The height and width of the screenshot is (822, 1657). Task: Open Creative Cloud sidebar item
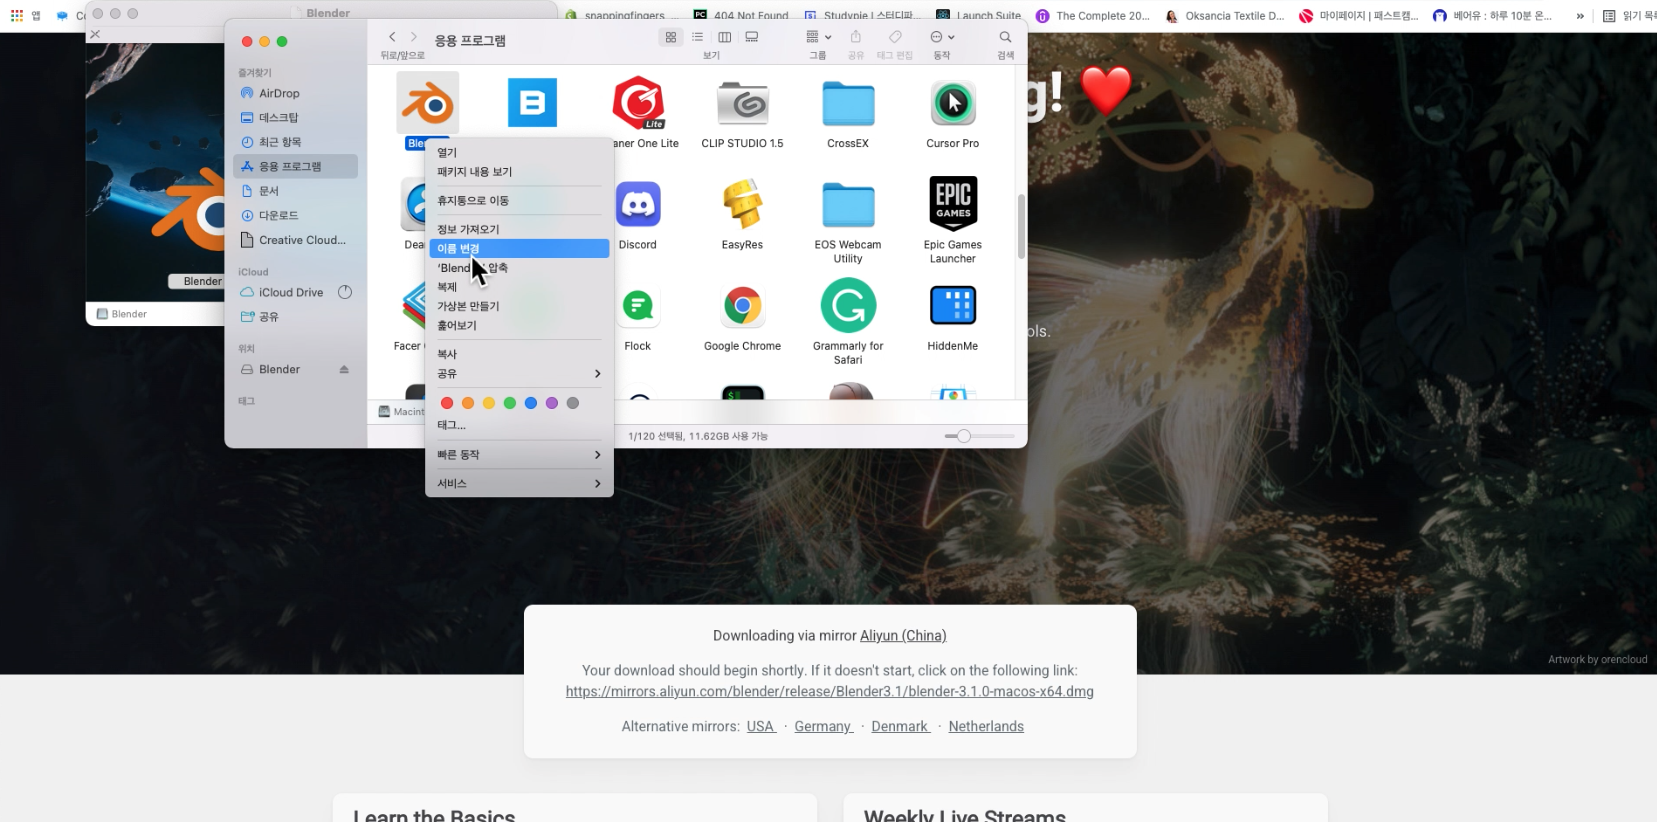295,240
